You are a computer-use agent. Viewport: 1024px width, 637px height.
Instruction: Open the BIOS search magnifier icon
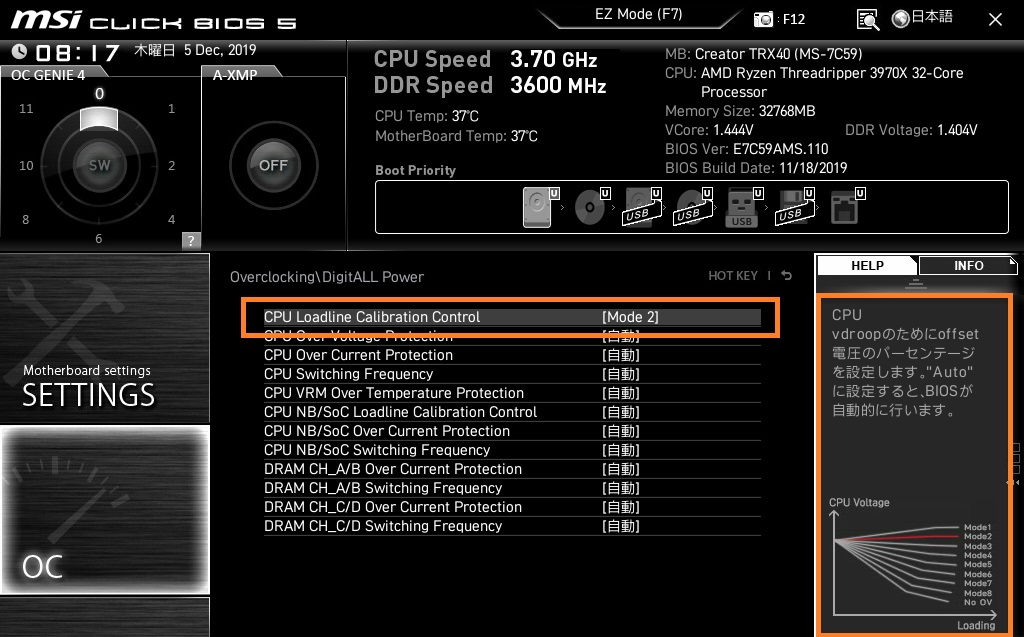[x=867, y=19]
